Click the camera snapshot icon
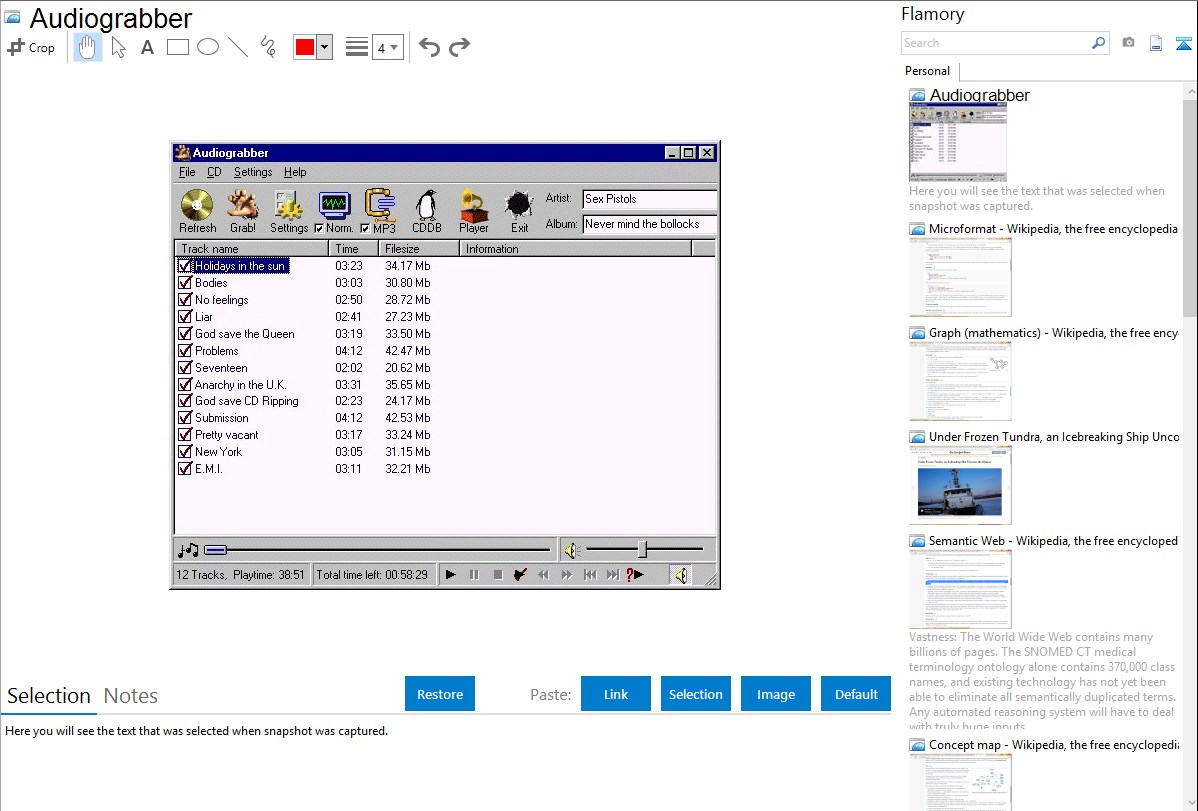This screenshot has width=1198, height=811. (1128, 43)
